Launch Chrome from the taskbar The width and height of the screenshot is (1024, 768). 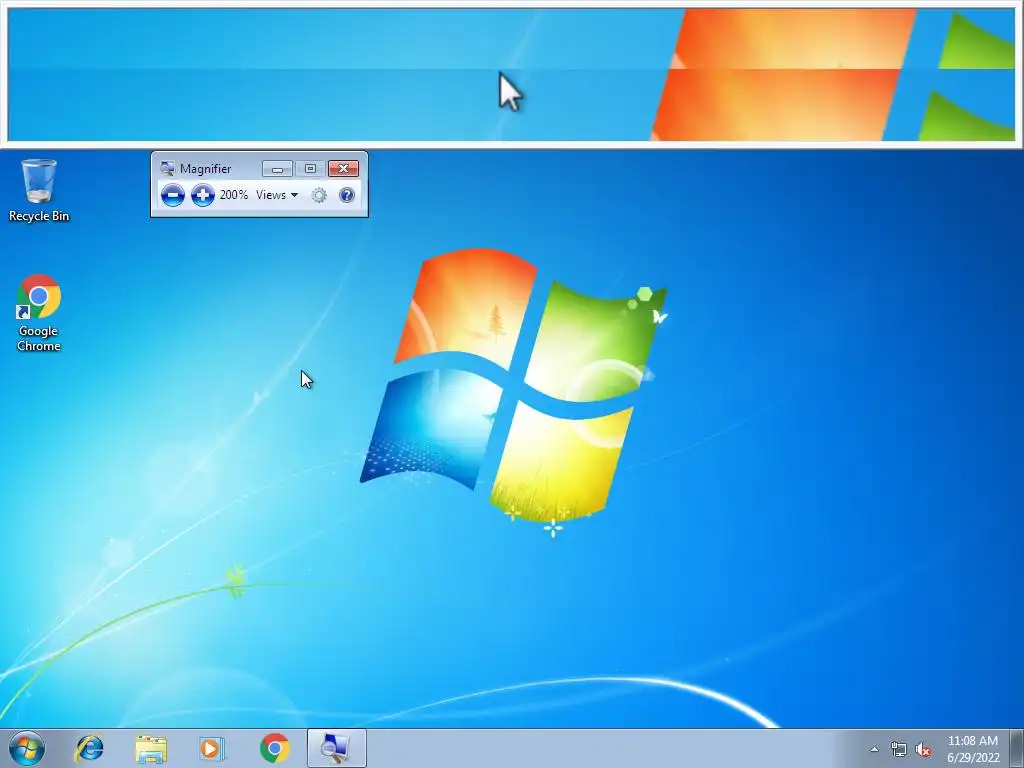[x=274, y=748]
